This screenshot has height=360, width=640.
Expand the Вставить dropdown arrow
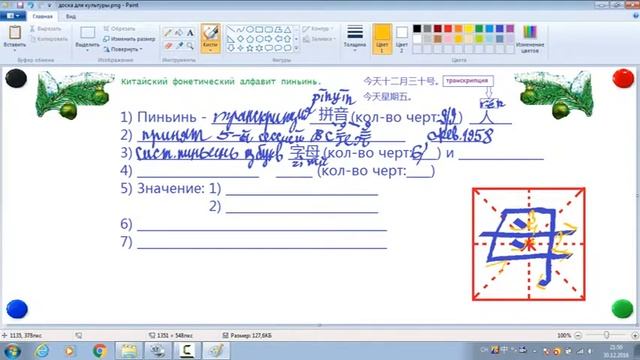point(15,51)
